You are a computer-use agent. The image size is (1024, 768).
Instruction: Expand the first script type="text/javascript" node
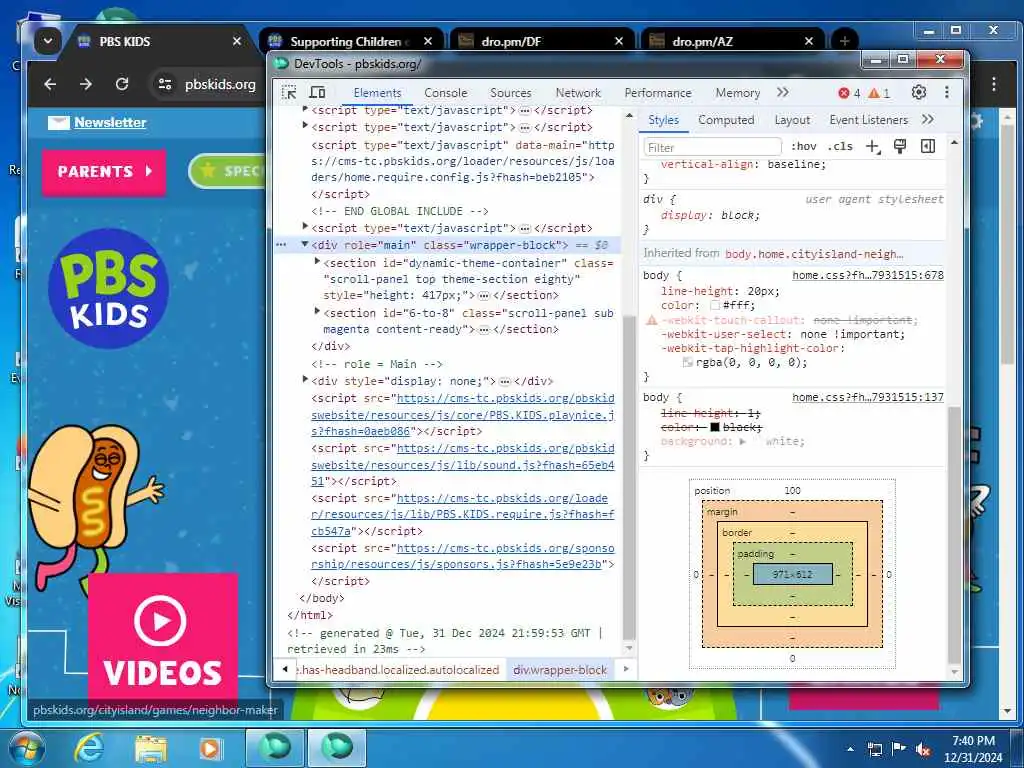coord(305,109)
